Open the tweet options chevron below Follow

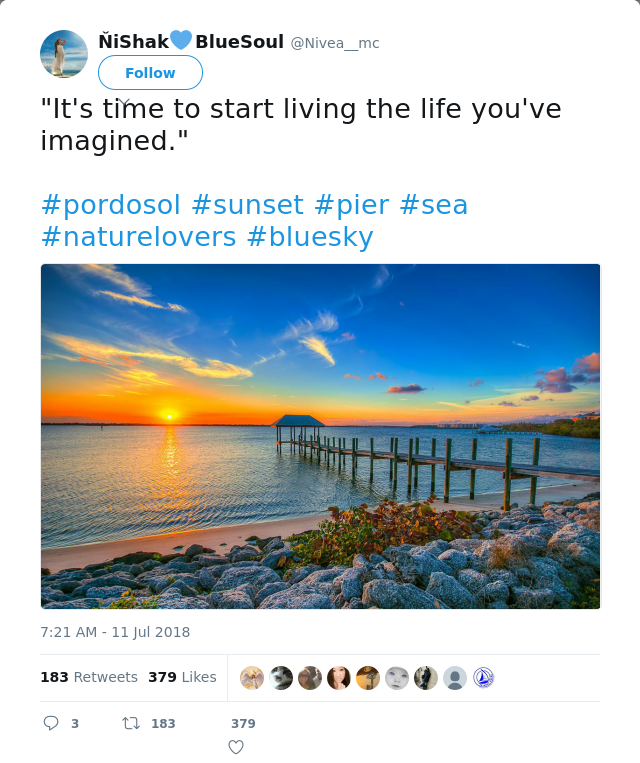125,103
